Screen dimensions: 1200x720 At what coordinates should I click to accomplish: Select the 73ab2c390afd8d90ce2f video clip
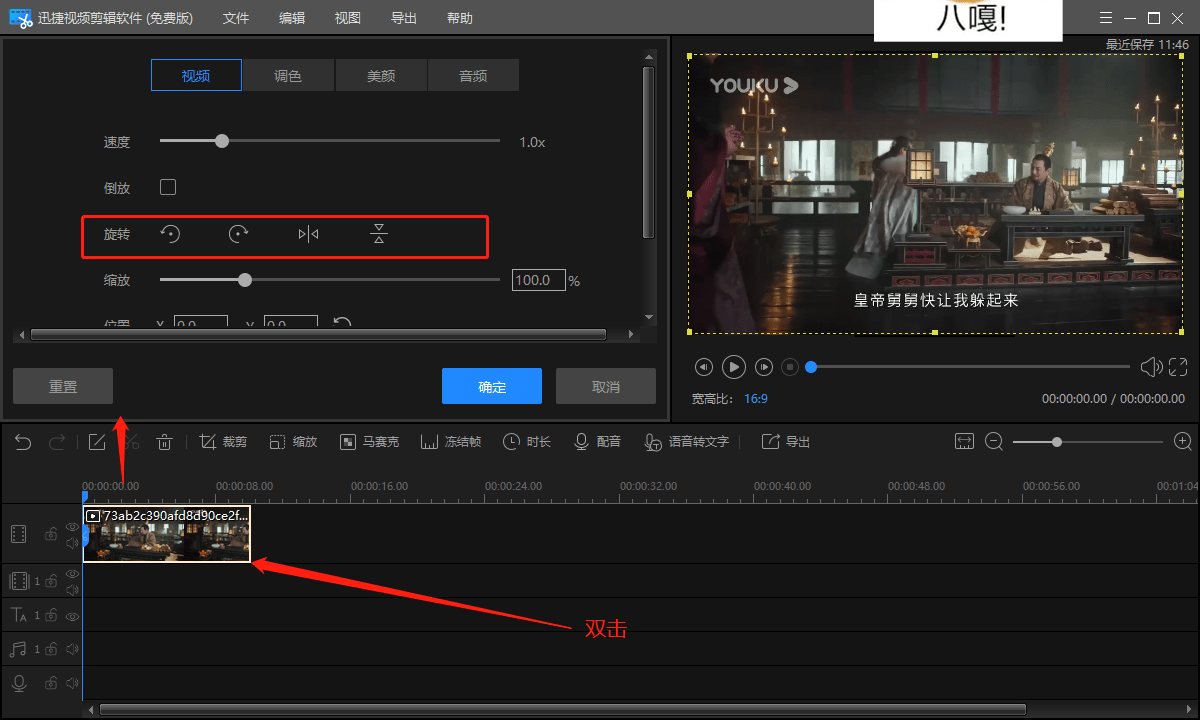tap(167, 534)
